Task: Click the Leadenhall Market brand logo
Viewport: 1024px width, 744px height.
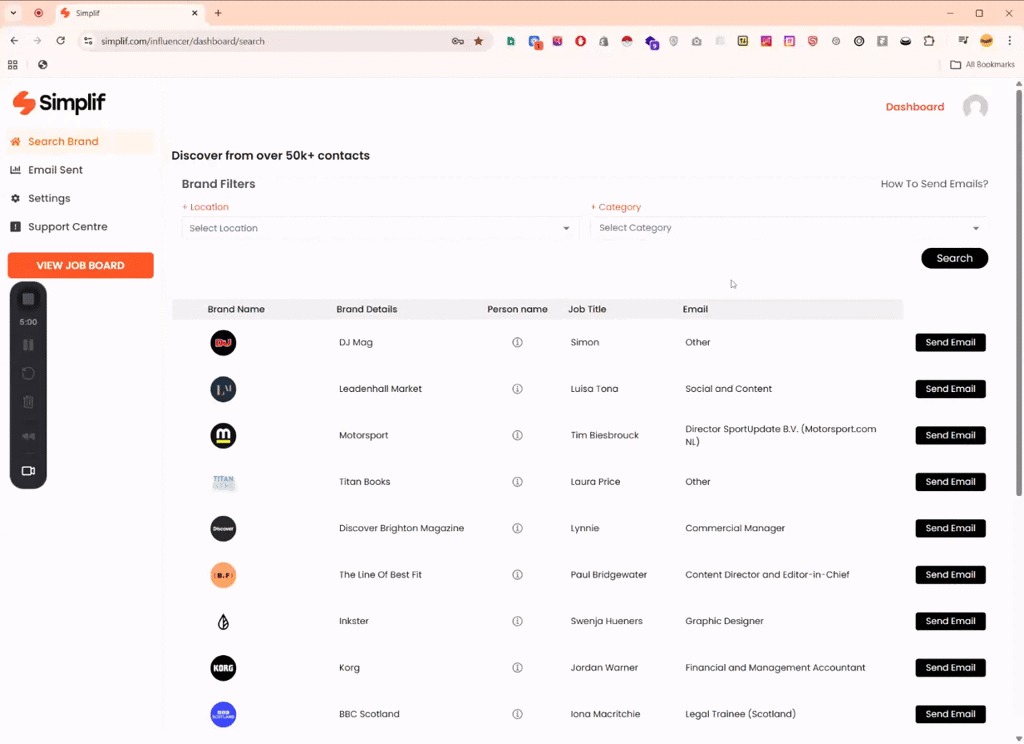Action: pos(223,389)
